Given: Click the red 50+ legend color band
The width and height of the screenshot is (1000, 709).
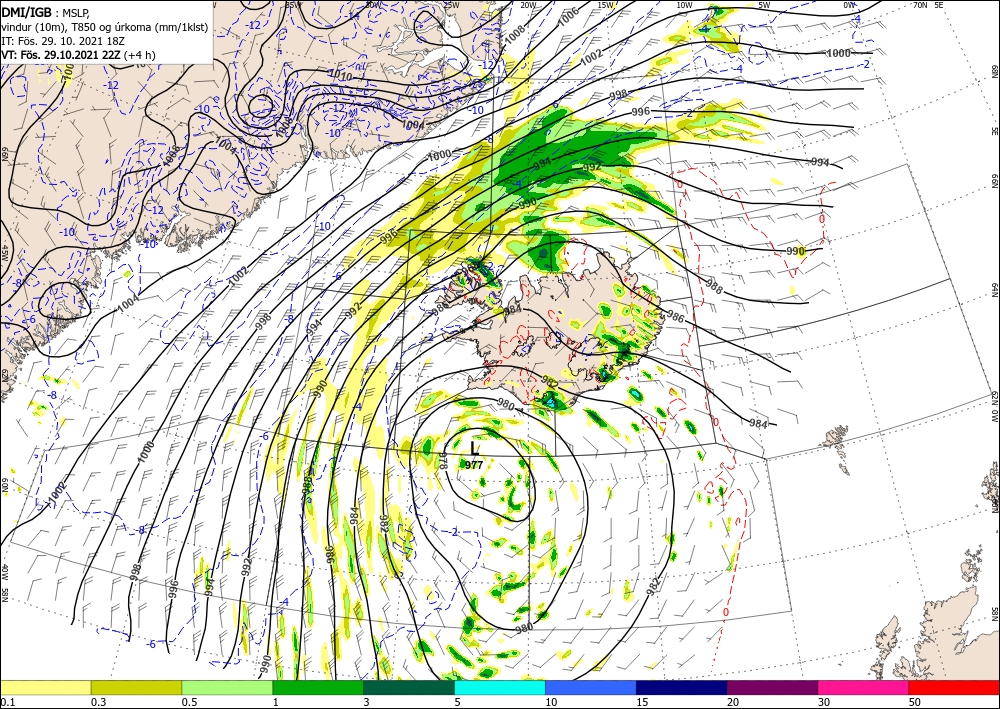Looking at the screenshot, I should (954, 687).
